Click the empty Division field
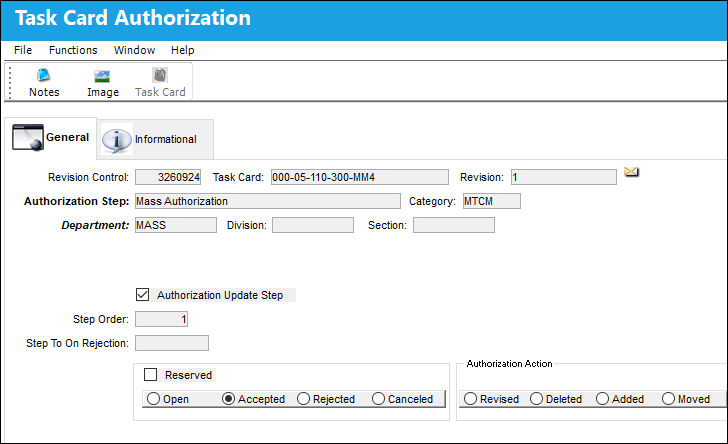Viewport: 728px width, 444px height. tap(312, 225)
